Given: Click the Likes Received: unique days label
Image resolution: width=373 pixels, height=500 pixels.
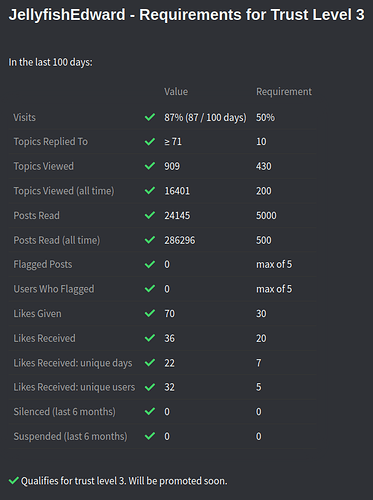Looking at the screenshot, I should tap(73, 363).
